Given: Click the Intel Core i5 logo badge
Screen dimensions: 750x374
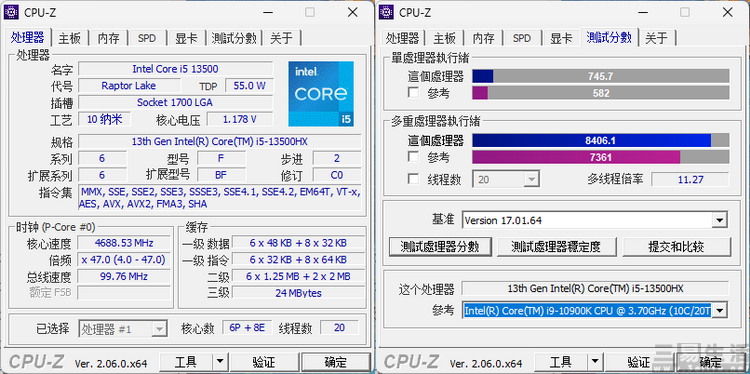Looking at the screenshot, I should coord(321,94).
